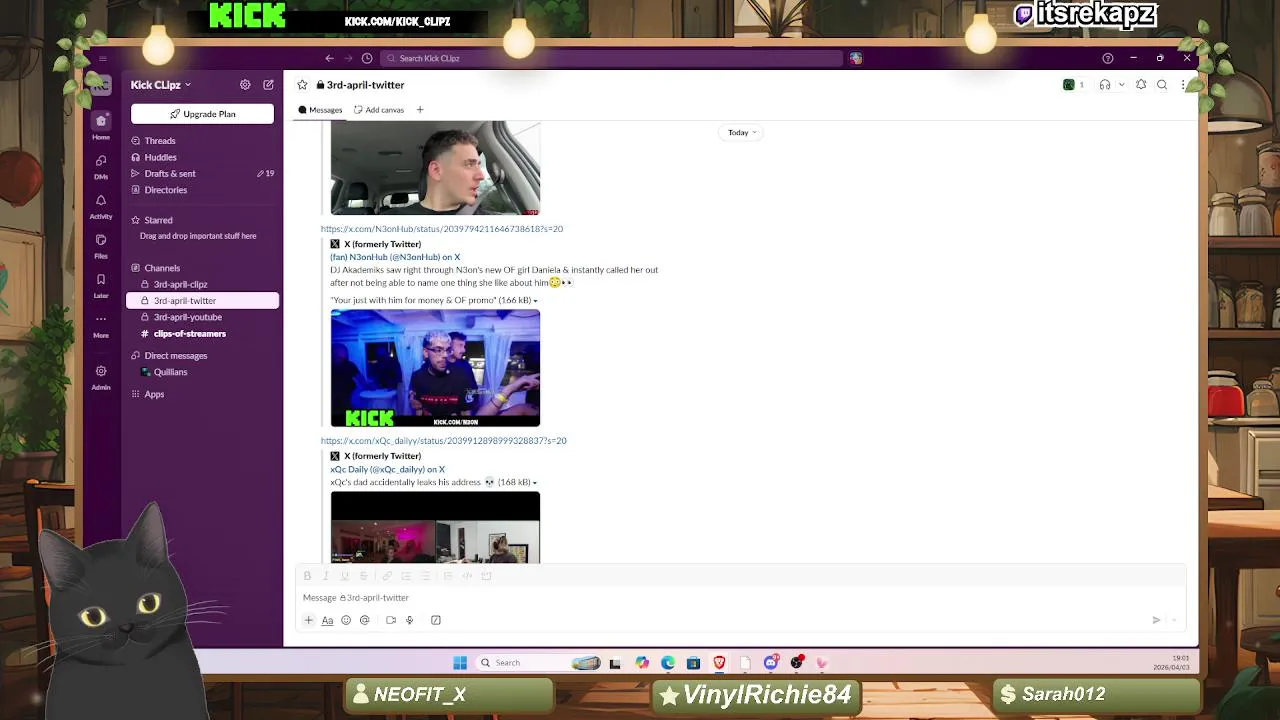Star the 3rd-april-twitter channel

[302, 85]
